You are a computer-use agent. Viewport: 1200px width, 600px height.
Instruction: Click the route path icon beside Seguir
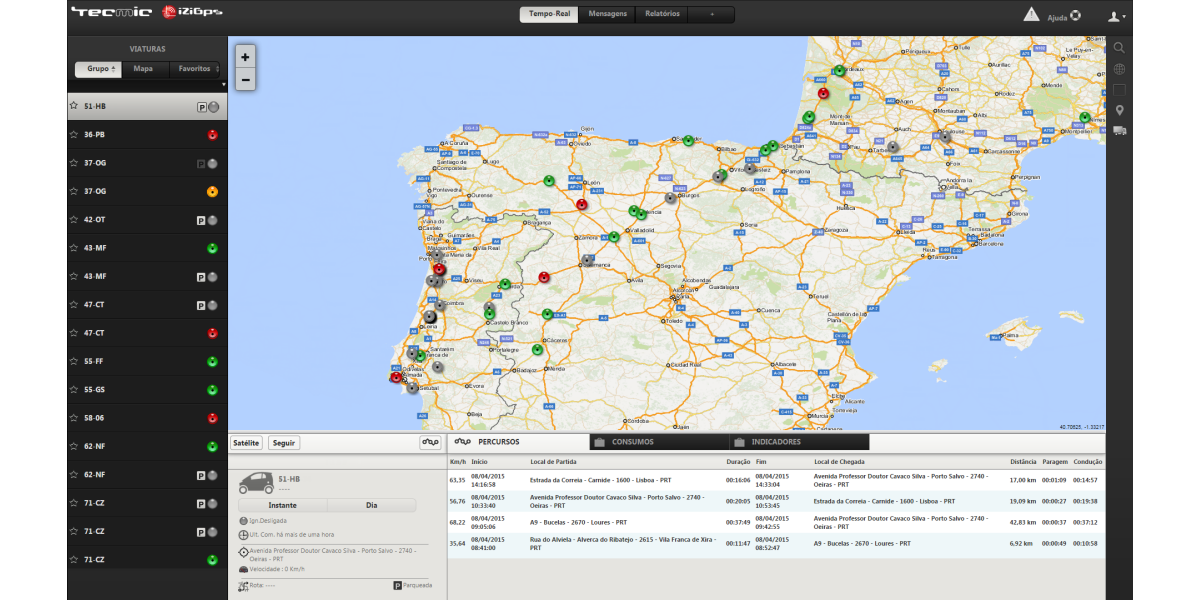[430, 442]
